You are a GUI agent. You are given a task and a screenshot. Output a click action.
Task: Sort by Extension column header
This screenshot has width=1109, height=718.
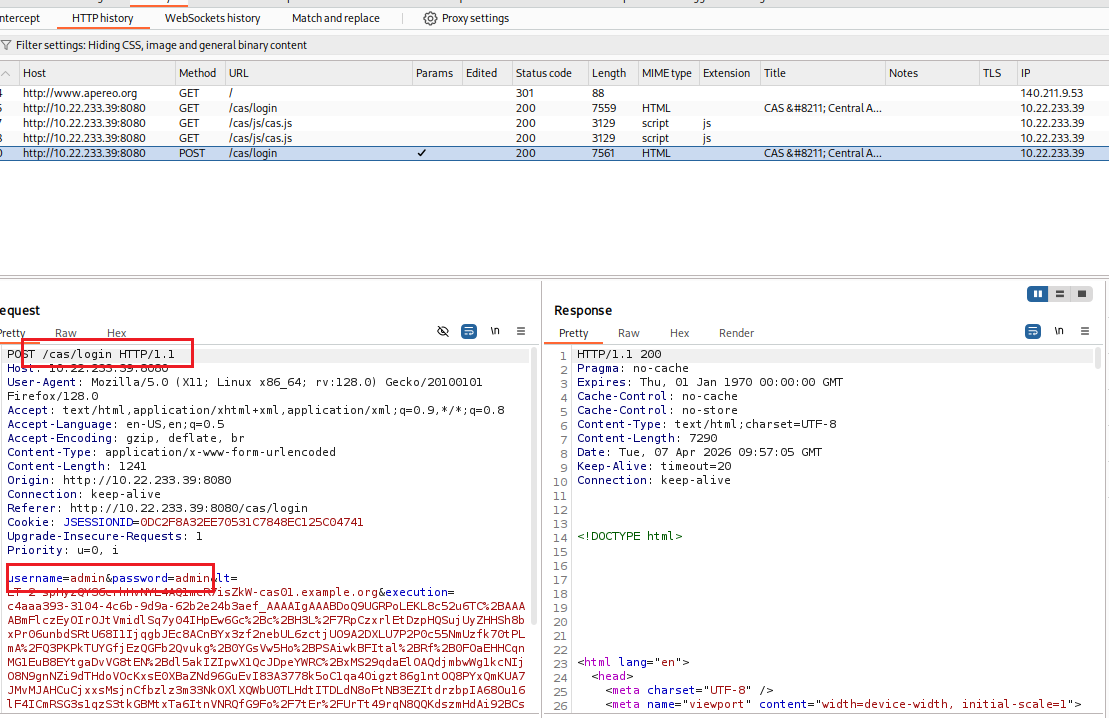(x=729, y=74)
